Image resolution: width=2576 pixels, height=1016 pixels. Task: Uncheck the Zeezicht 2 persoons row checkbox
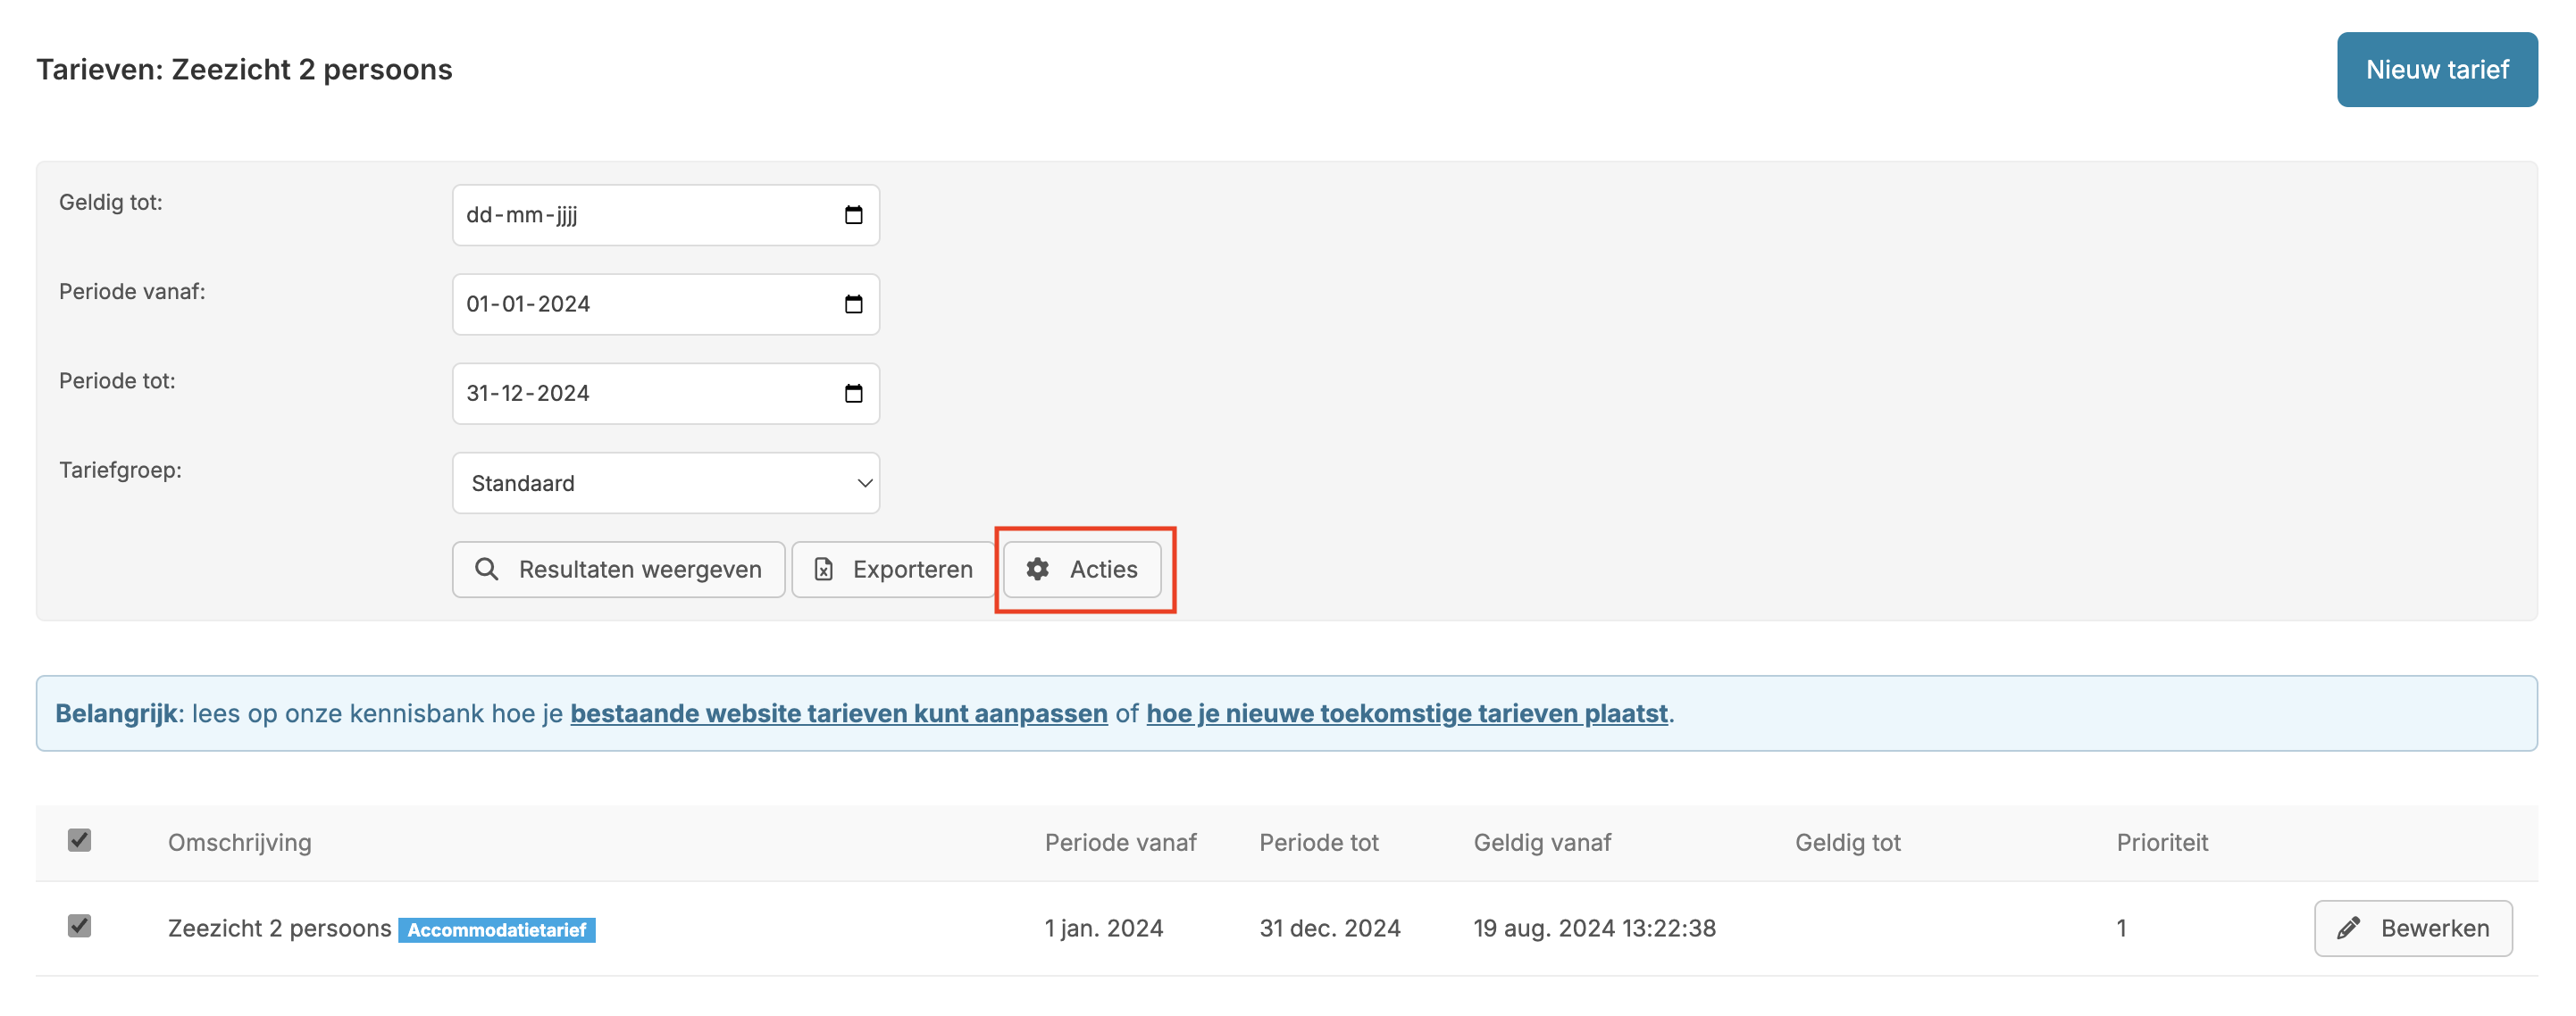pyautogui.click(x=79, y=926)
